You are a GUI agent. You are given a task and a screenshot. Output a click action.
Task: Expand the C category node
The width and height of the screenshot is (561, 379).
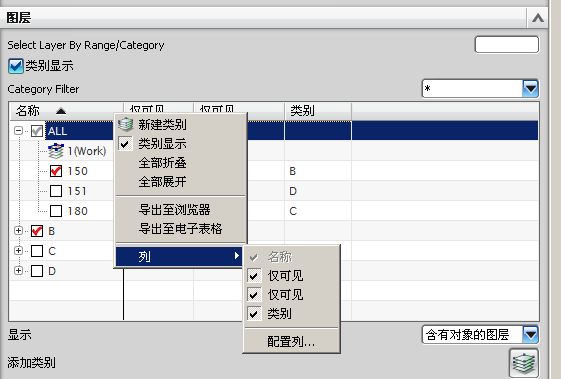click(x=18, y=251)
